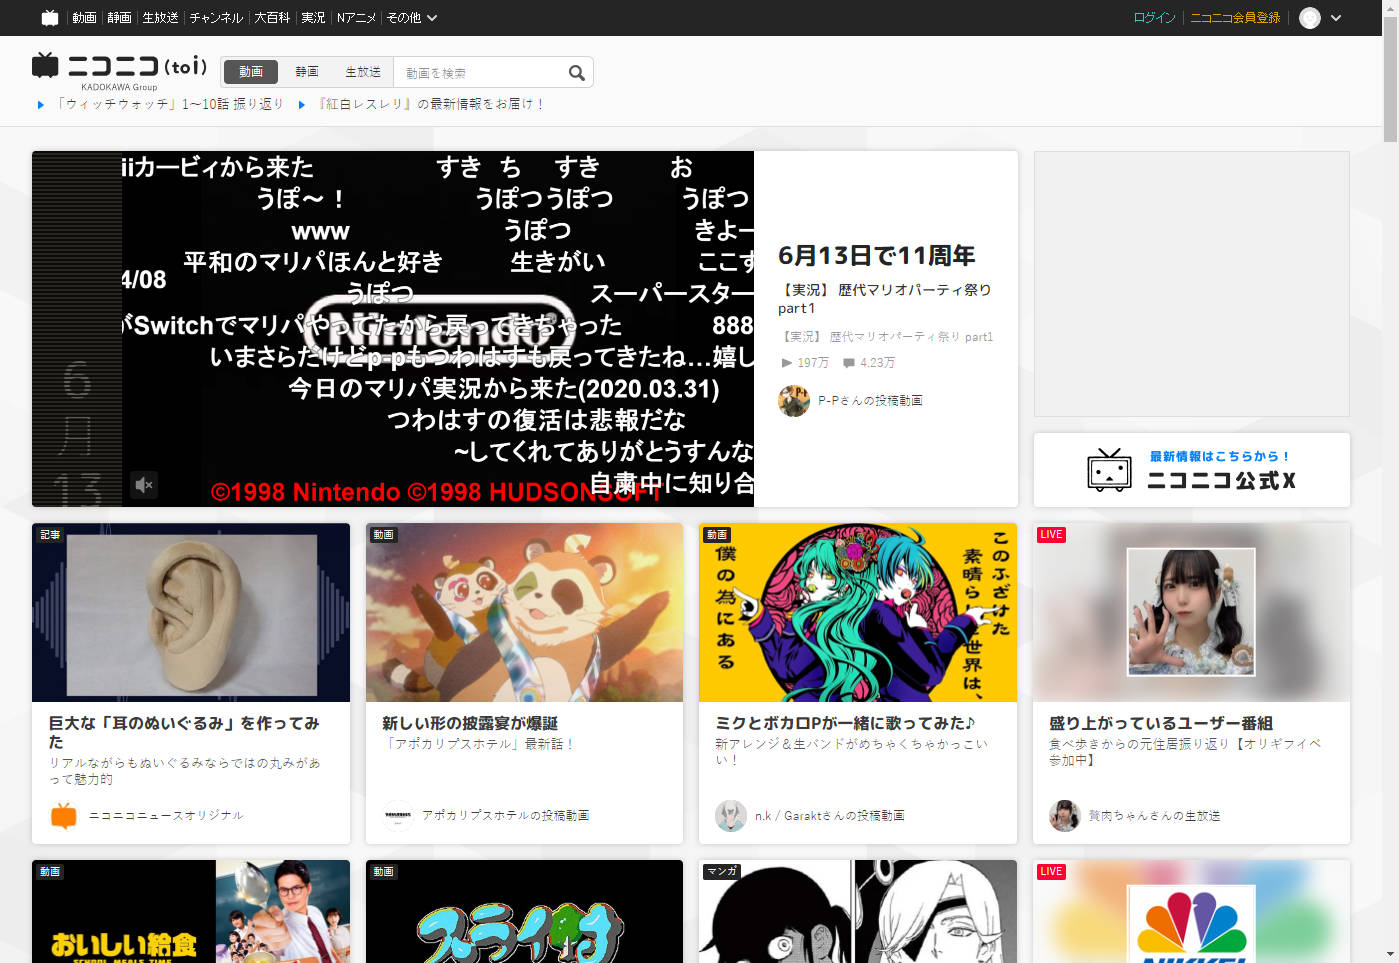Click n.k / Garakt avatar icon

[x=731, y=816]
